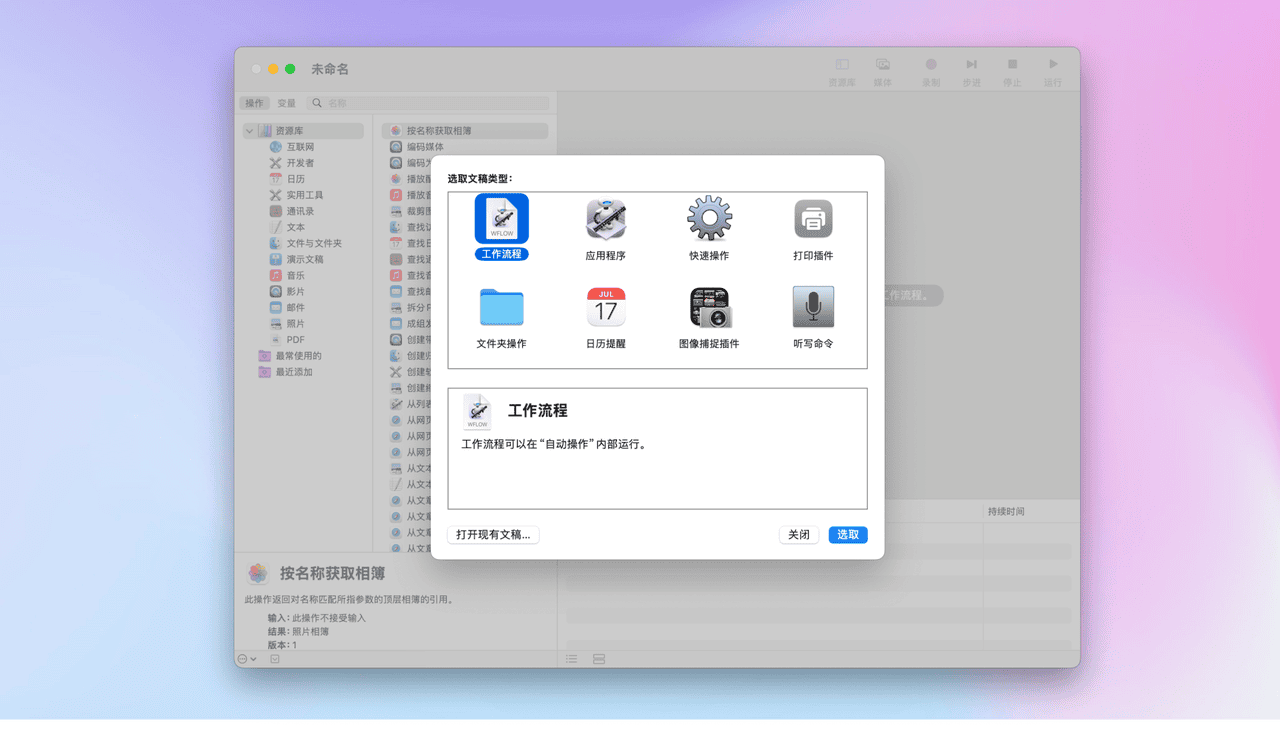Open the action menu dropdown at bottom left
The image size is (1280, 731).
(x=246, y=659)
